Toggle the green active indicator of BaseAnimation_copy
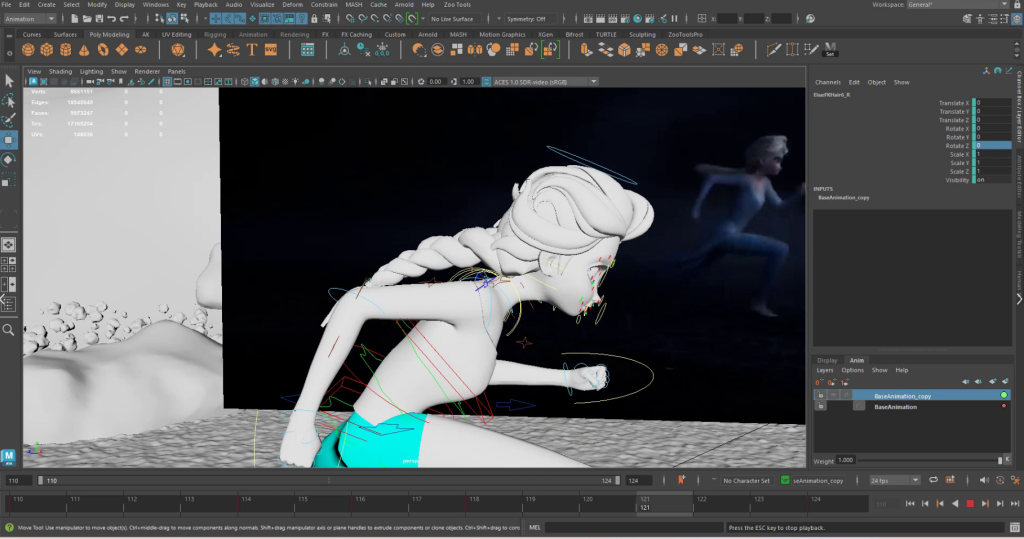This screenshot has height=539, width=1024. point(1004,395)
